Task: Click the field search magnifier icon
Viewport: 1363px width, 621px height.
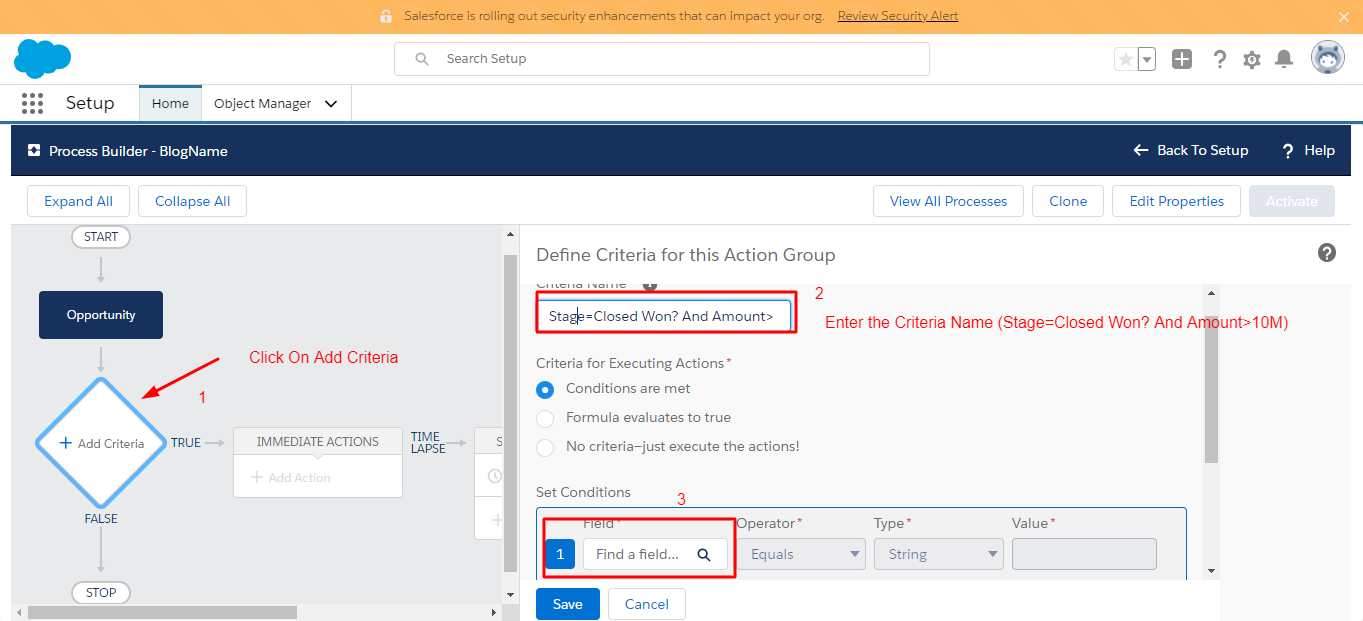Action: [x=704, y=554]
